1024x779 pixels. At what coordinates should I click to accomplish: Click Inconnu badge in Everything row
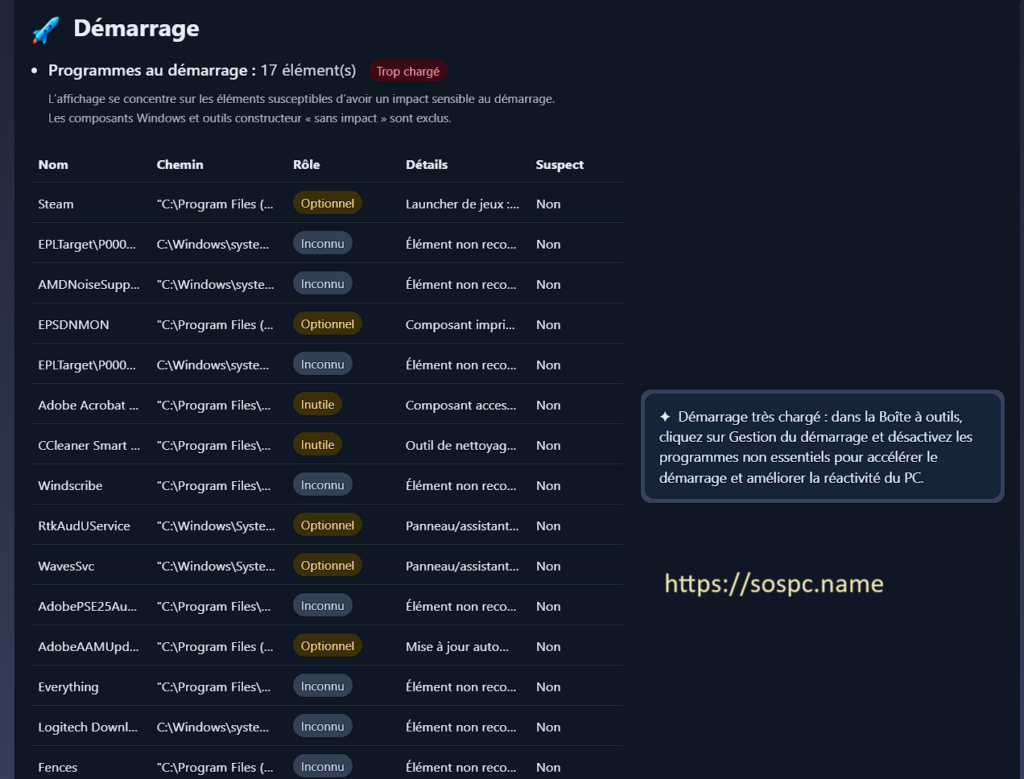323,686
